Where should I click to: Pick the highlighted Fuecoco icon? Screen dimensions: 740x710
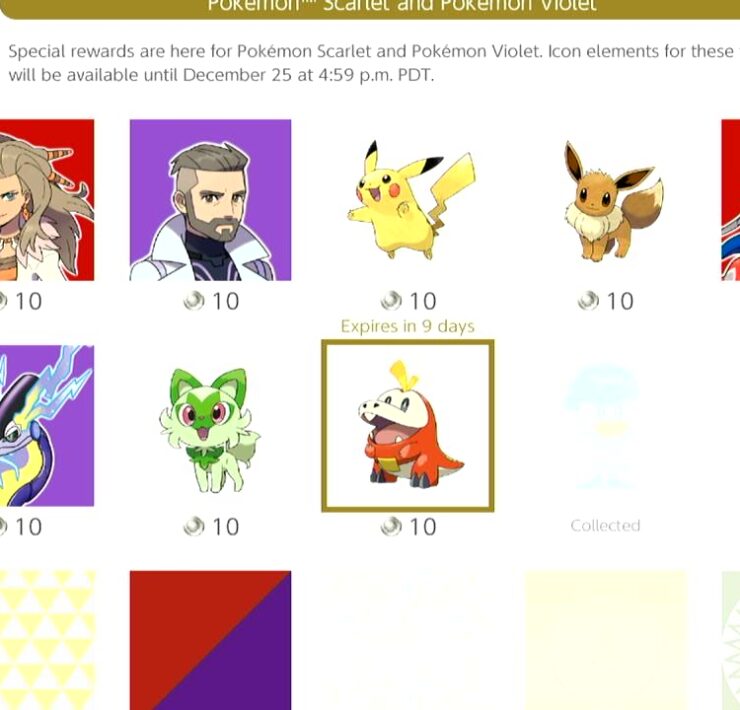(408, 426)
